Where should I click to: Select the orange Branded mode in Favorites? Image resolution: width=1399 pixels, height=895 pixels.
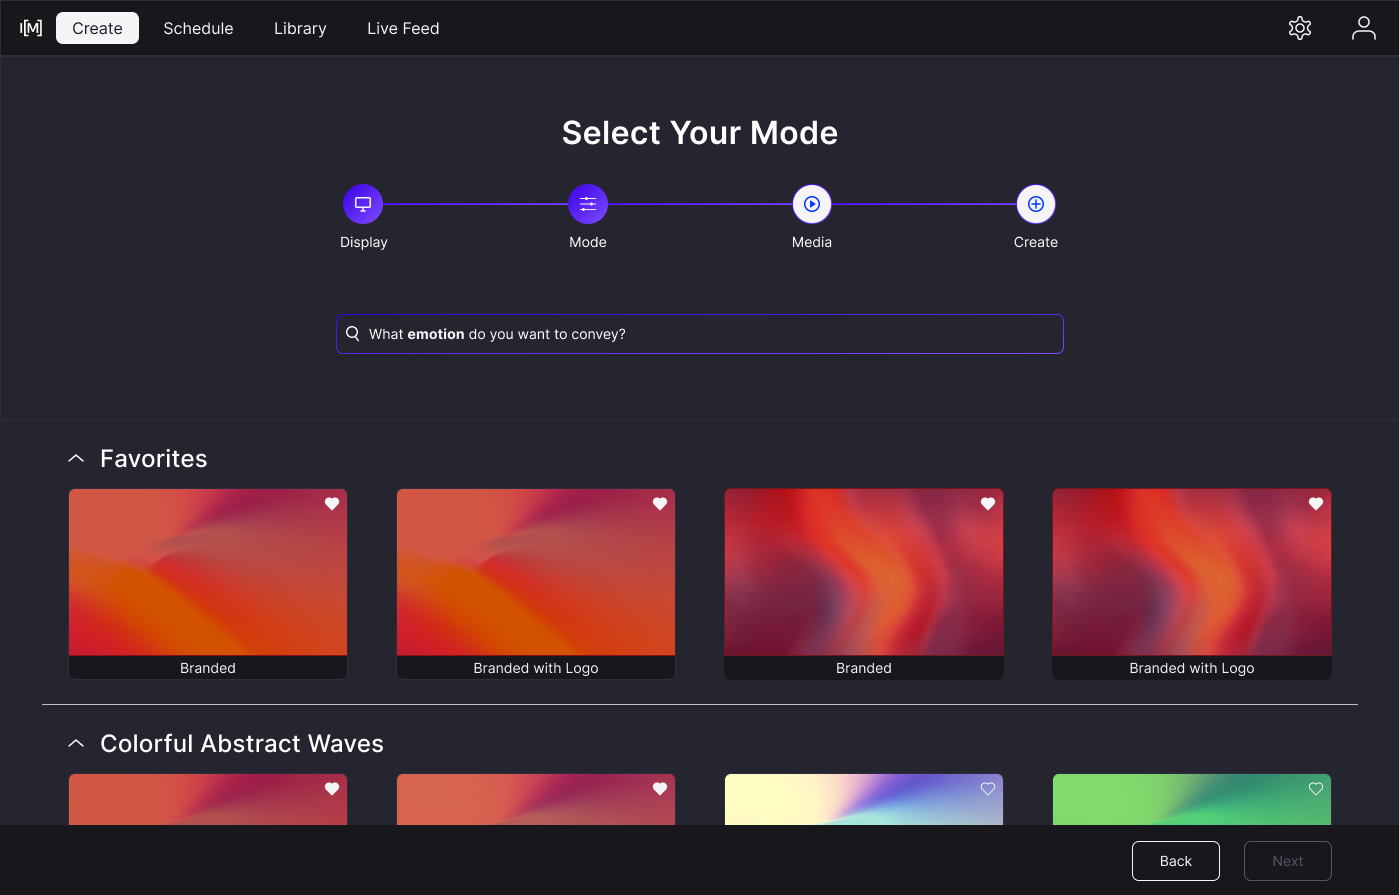click(208, 584)
